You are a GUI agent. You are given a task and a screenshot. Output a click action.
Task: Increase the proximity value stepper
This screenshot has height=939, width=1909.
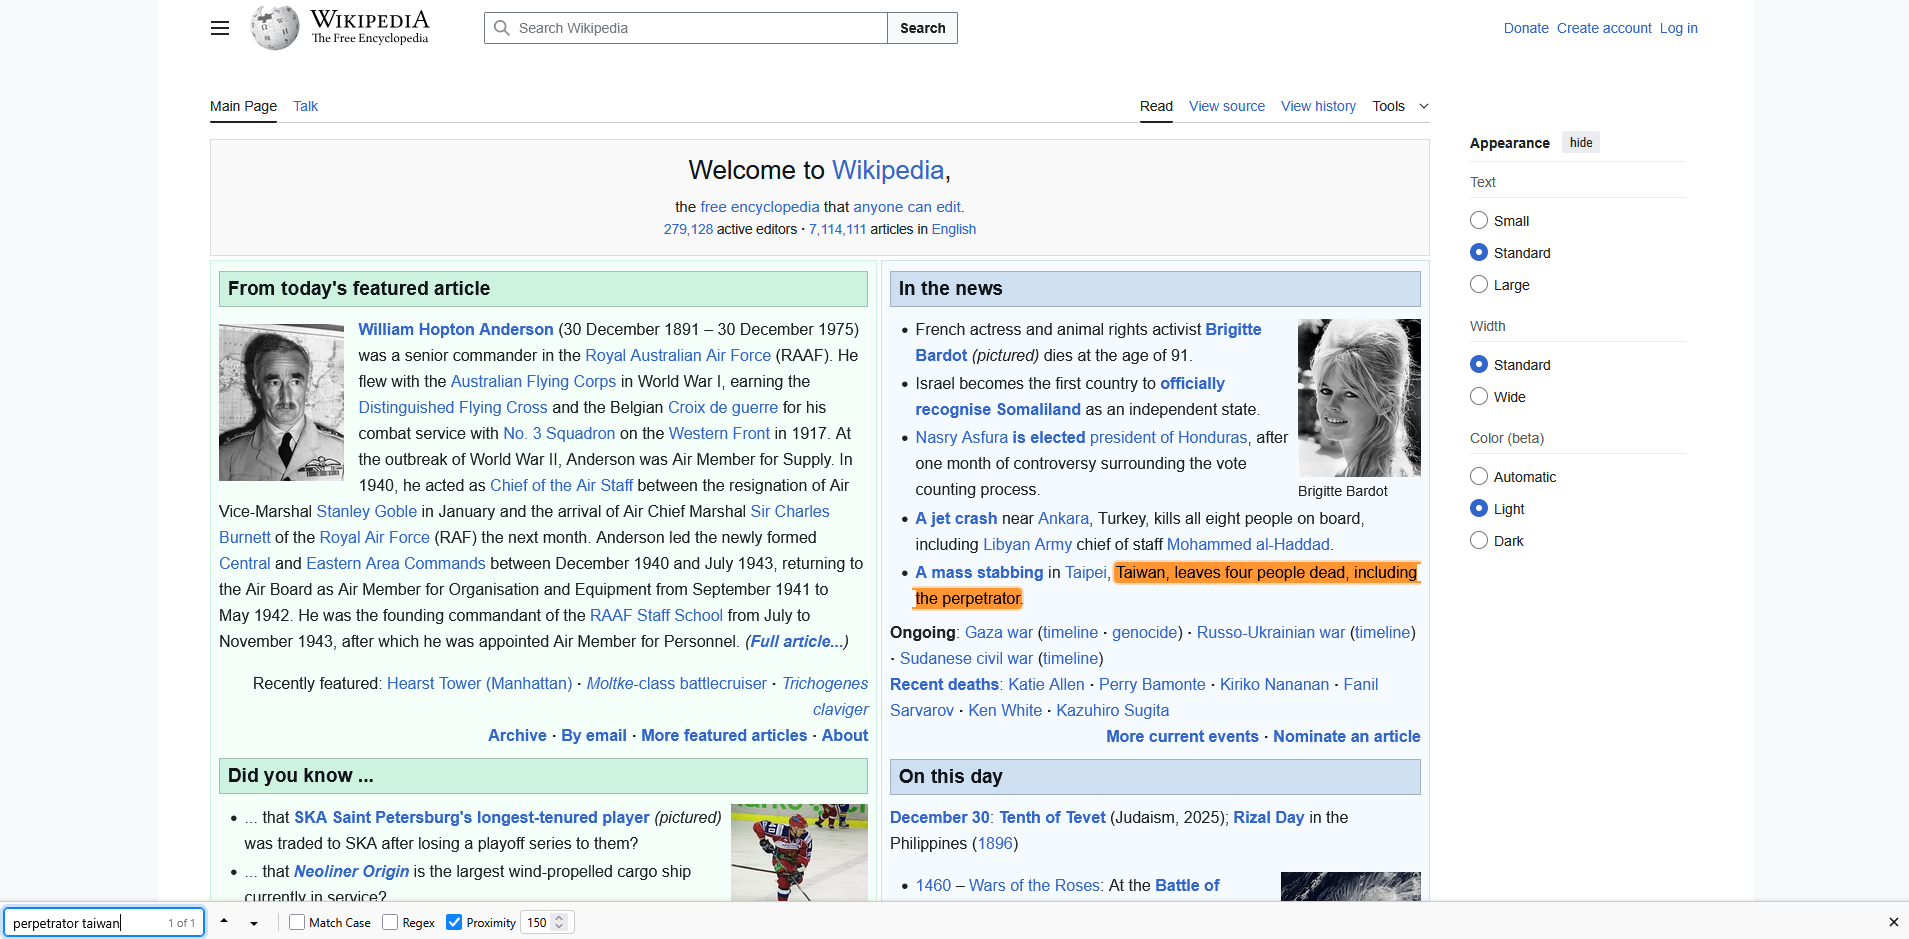point(560,918)
